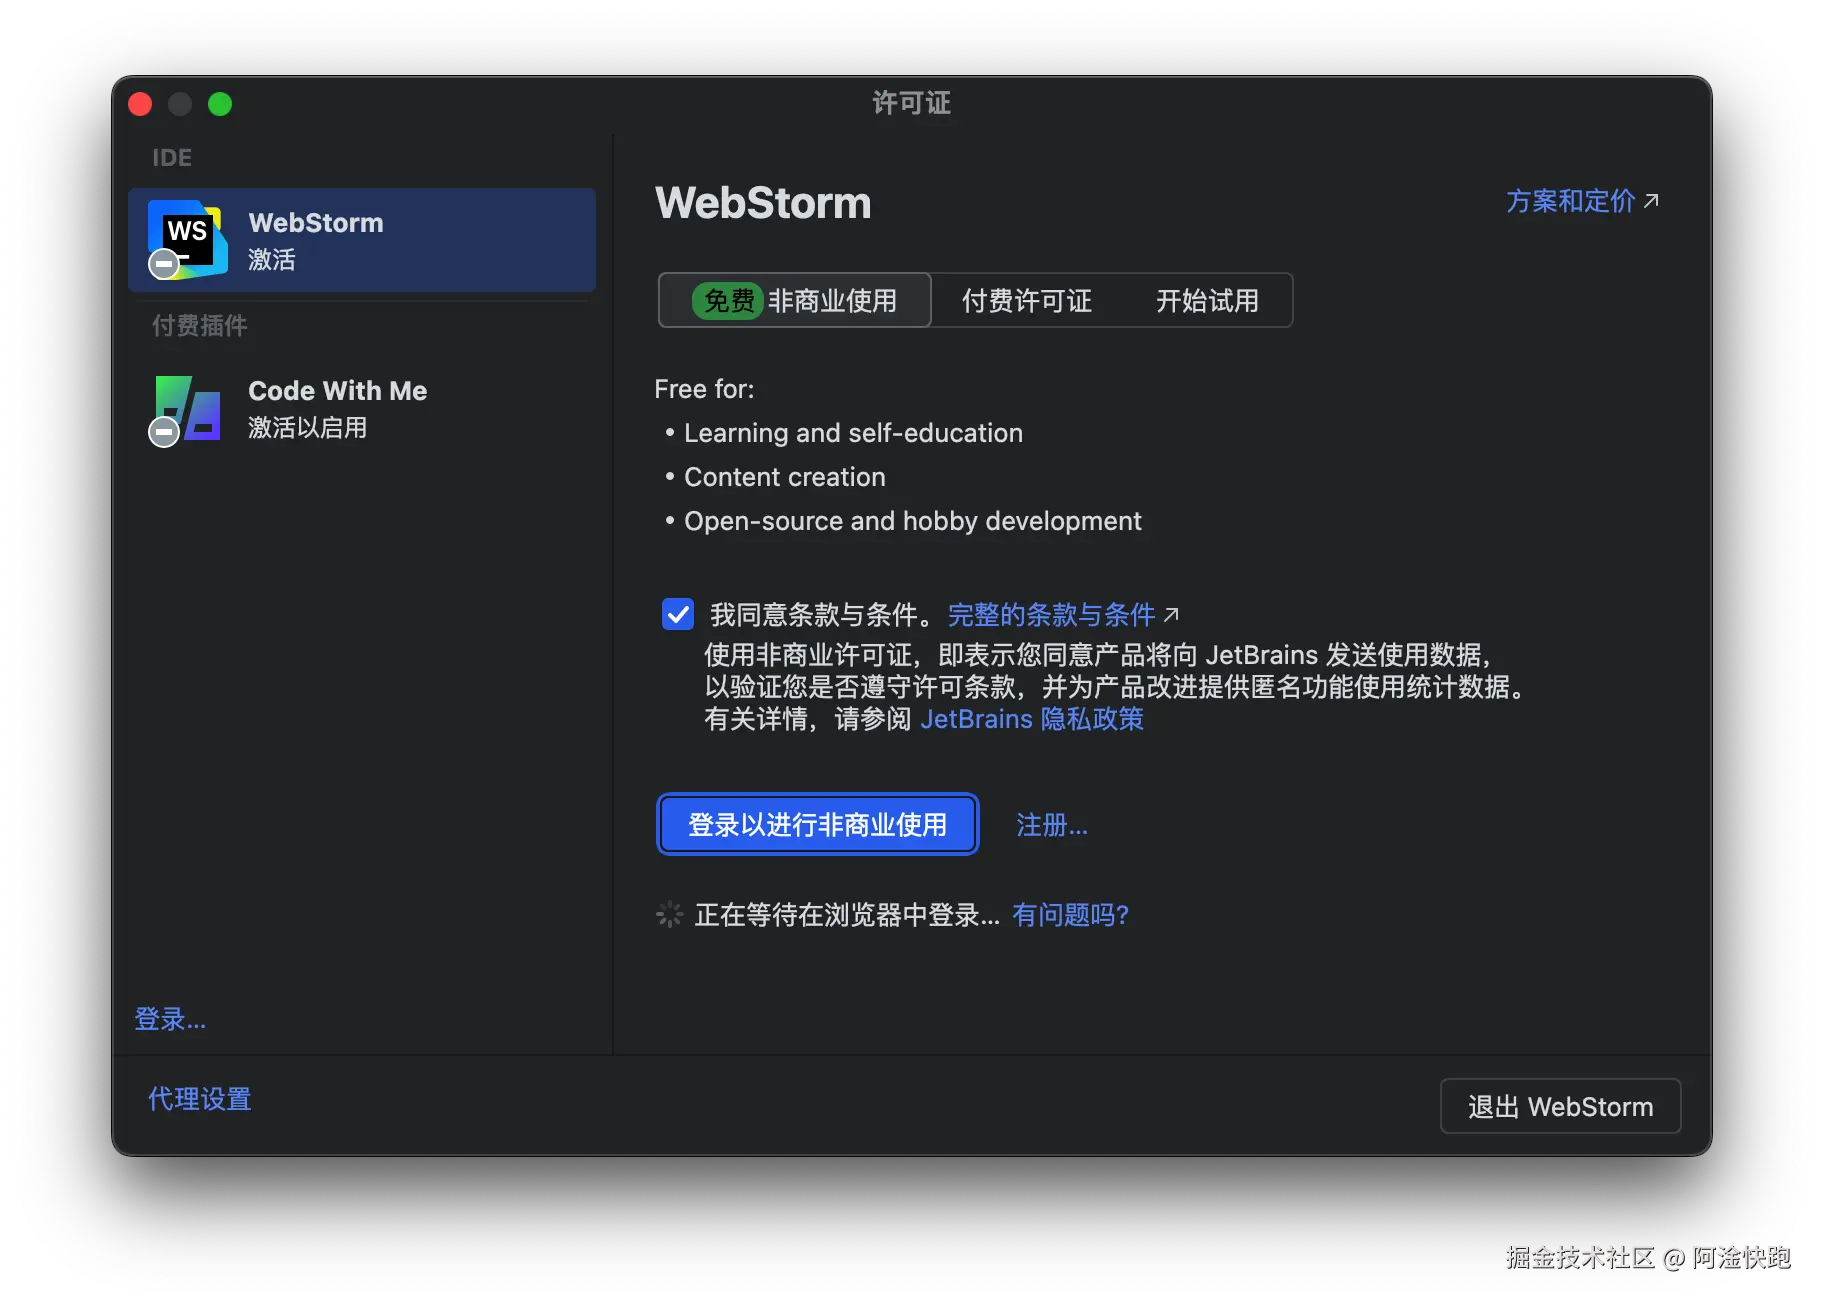Uncheck the agree to terms checkbox
The image size is (1824, 1304).
point(678,614)
